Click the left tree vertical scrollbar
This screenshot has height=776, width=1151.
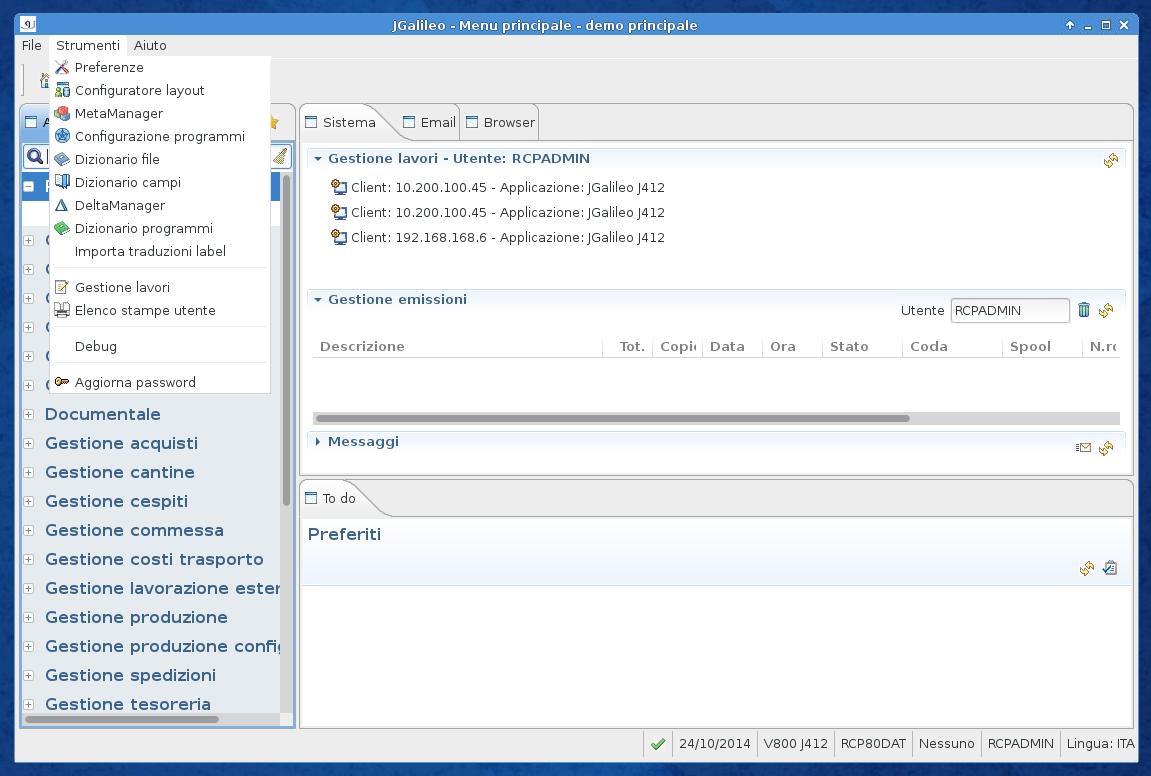click(286, 340)
